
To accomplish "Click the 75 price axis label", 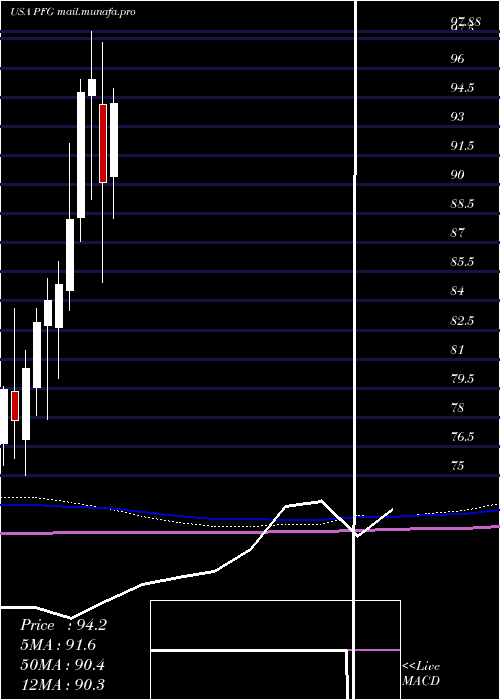I will click(x=458, y=466).
